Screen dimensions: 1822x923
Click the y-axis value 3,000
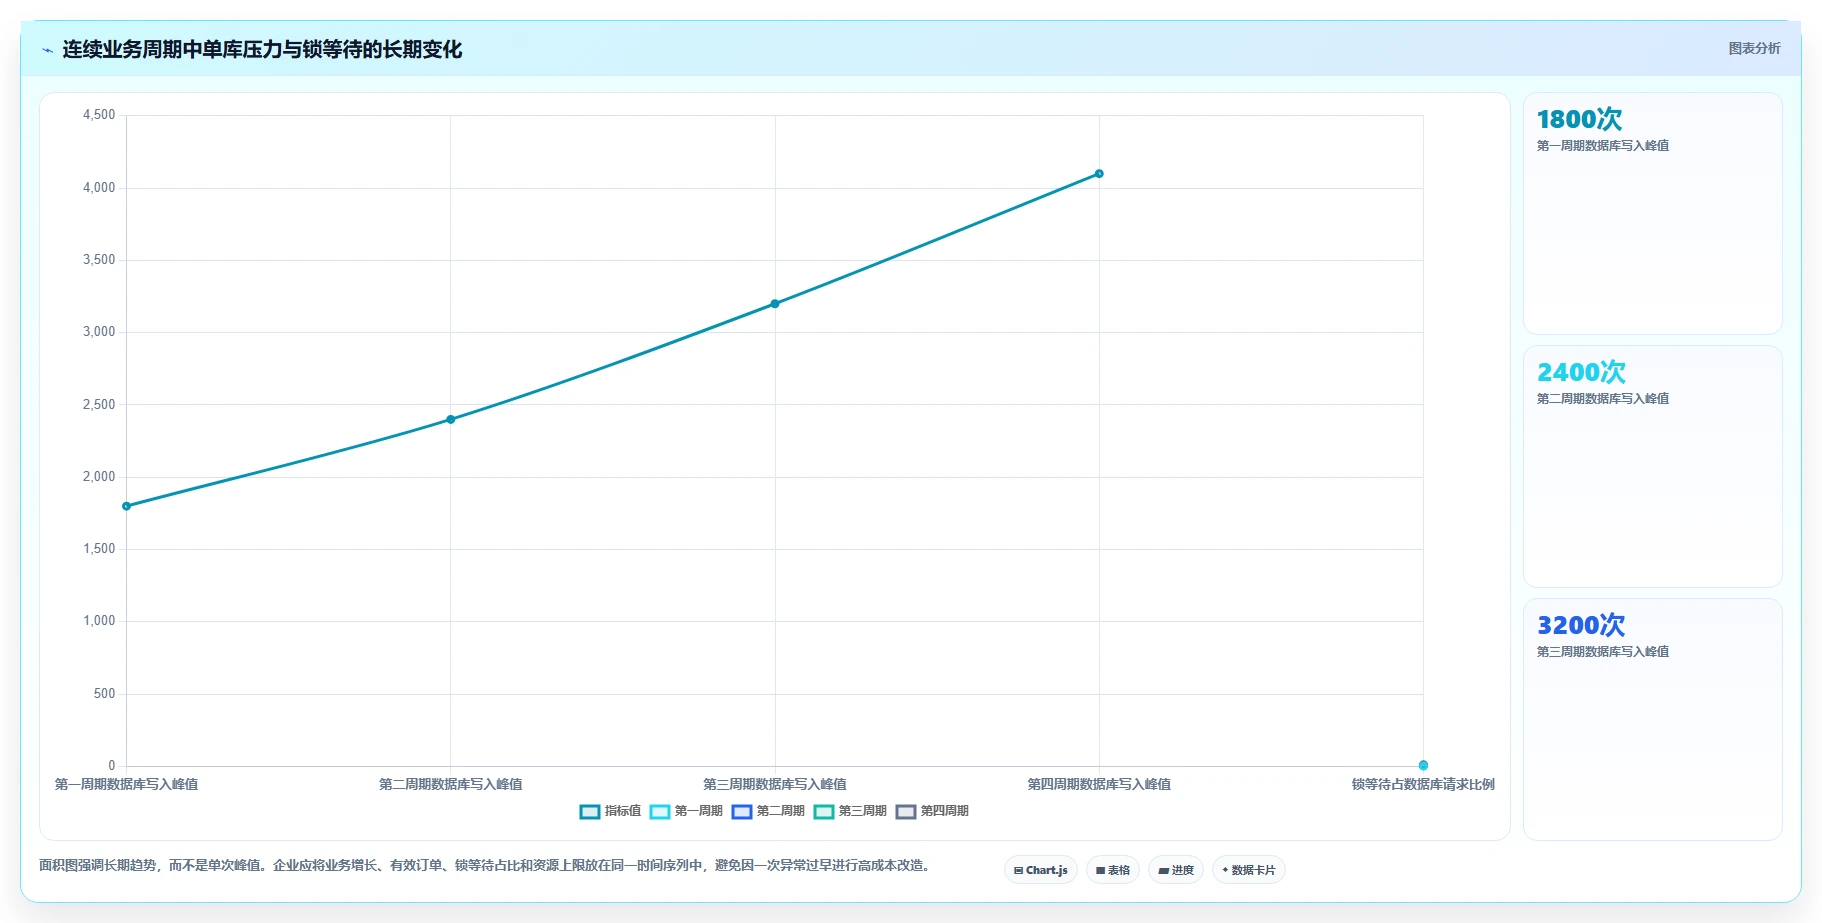pyautogui.click(x=99, y=332)
